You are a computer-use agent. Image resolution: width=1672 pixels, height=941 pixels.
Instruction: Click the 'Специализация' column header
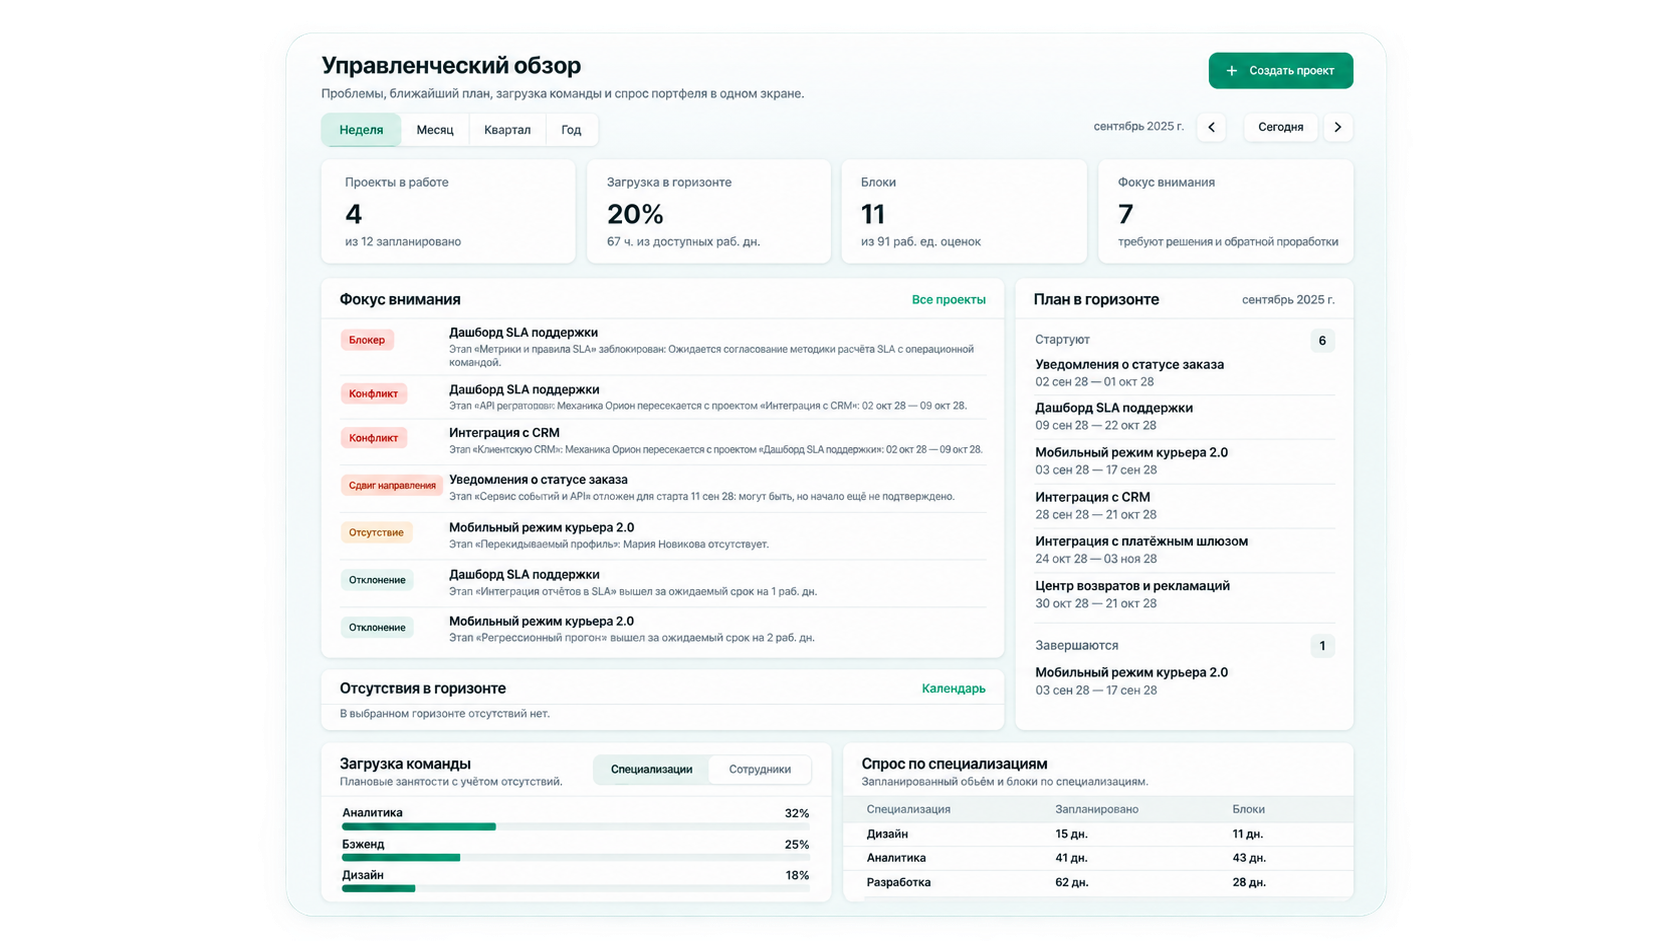point(908,809)
